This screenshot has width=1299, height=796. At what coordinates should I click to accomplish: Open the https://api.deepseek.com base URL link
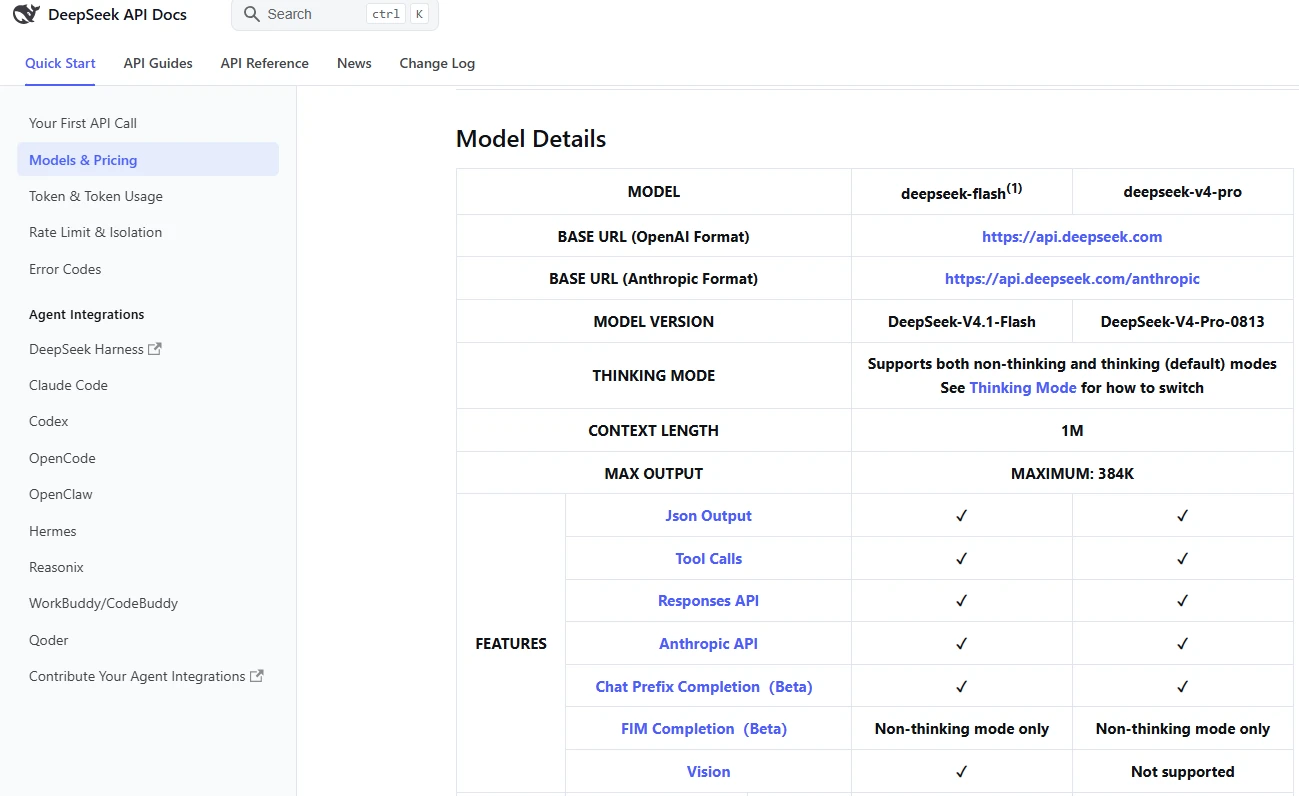point(1072,237)
